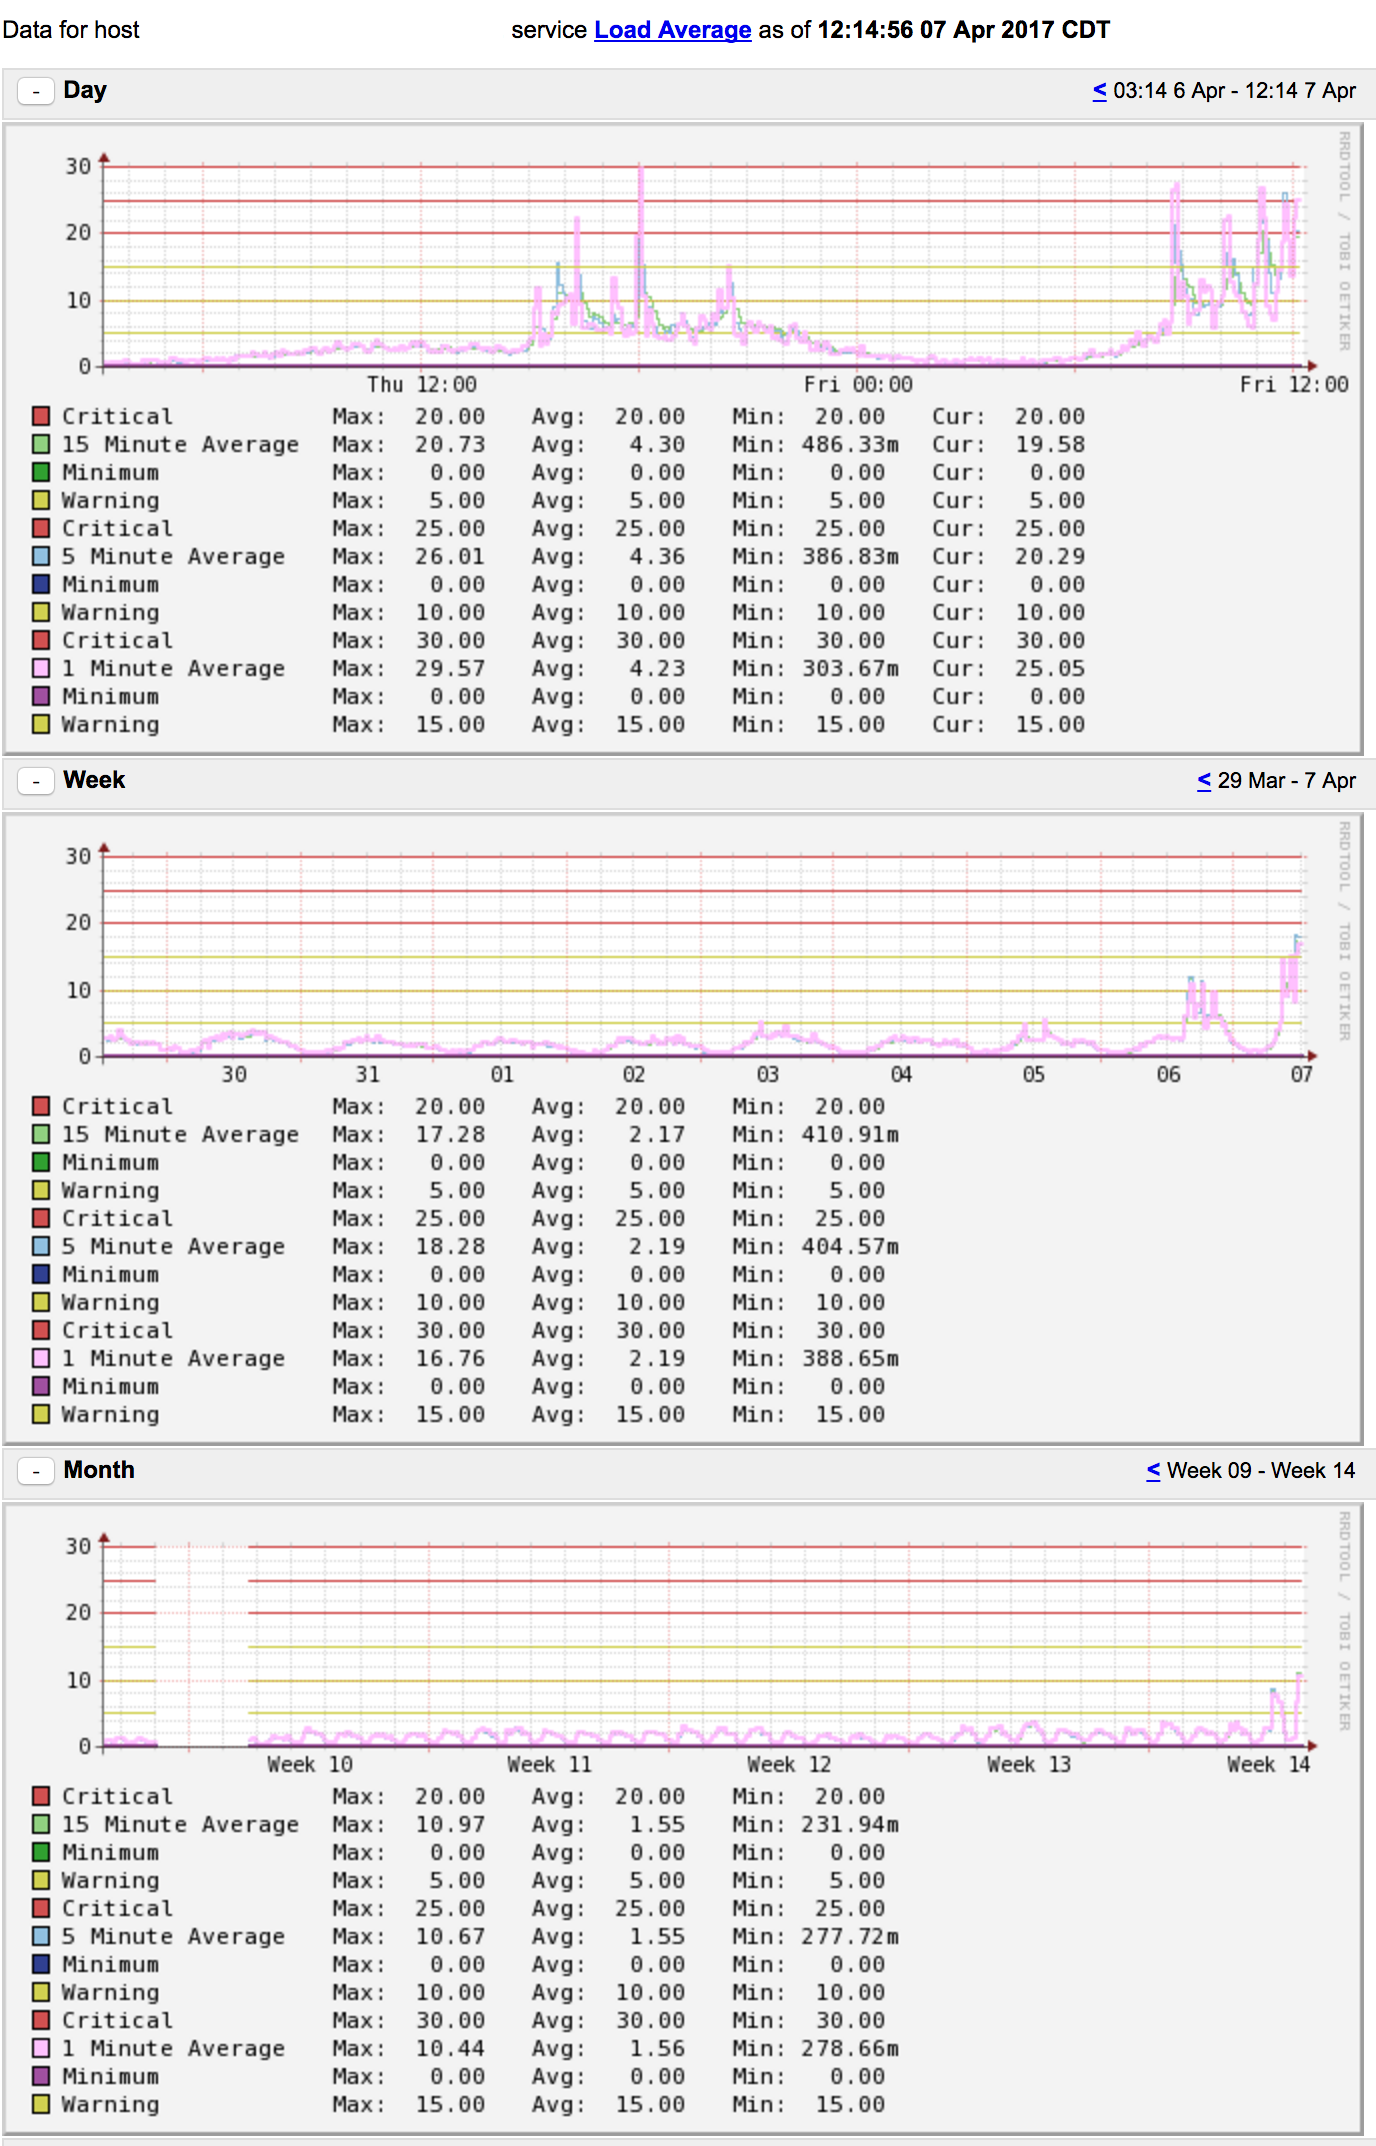Click Week graph '15 Minute Average' legend label
Image resolution: width=1376 pixels, height=2146 pixels.
[180, 1134]
